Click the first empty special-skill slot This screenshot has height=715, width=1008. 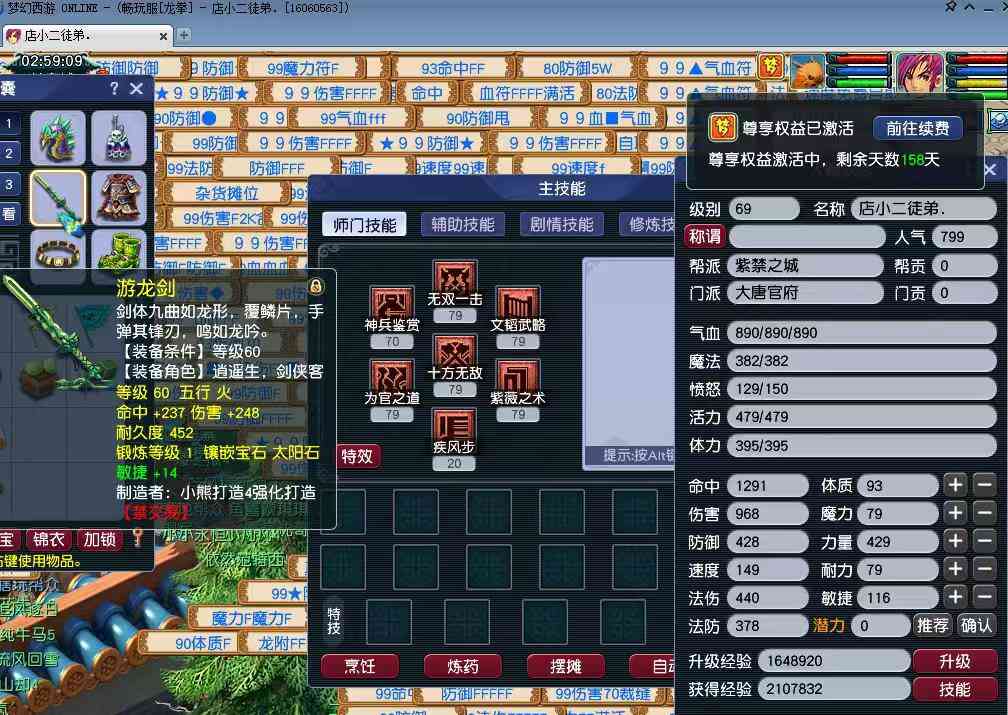coord(388,621)
